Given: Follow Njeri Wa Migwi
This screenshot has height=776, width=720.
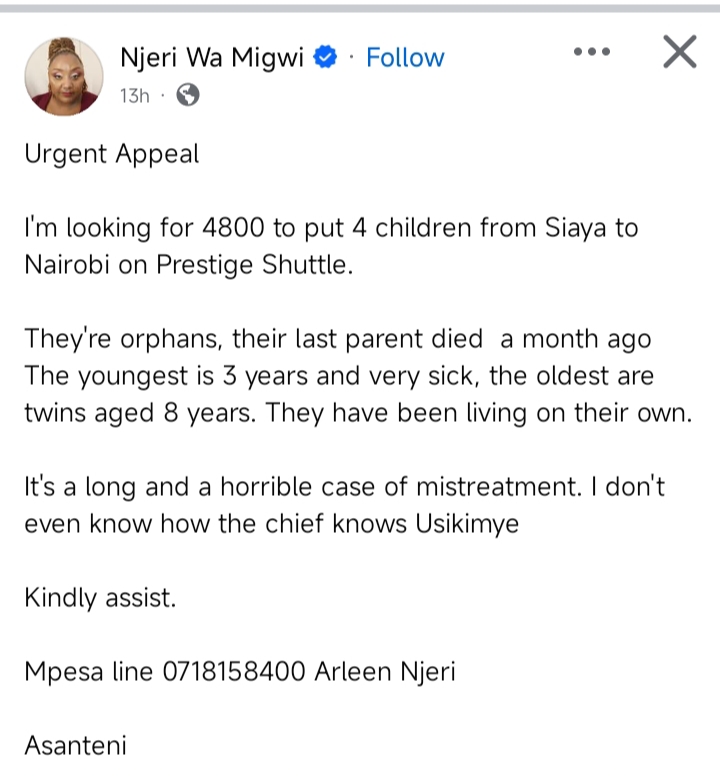Looking at the screenshot, I should tap(405, 57).
